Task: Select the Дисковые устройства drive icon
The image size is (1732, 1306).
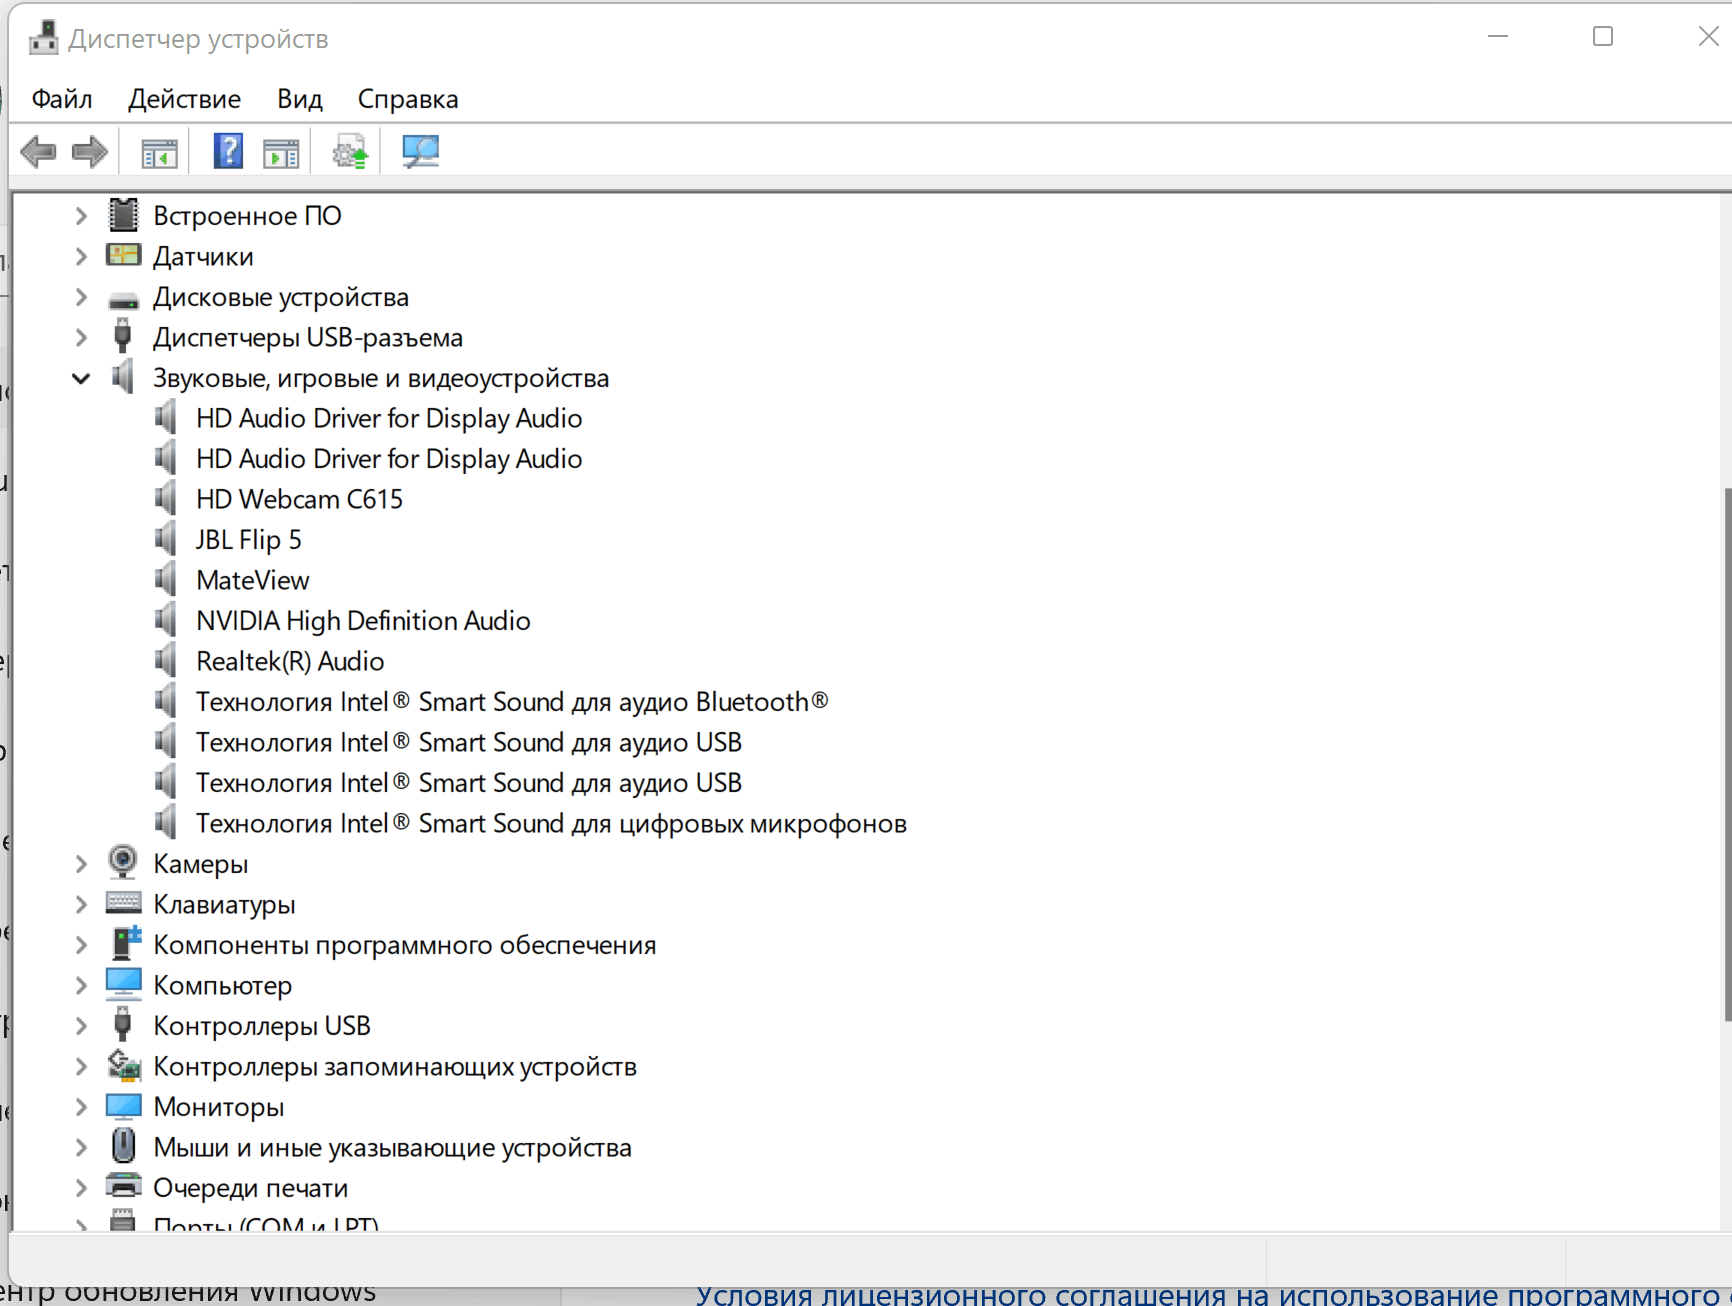Action: click(x=123, y=299)
